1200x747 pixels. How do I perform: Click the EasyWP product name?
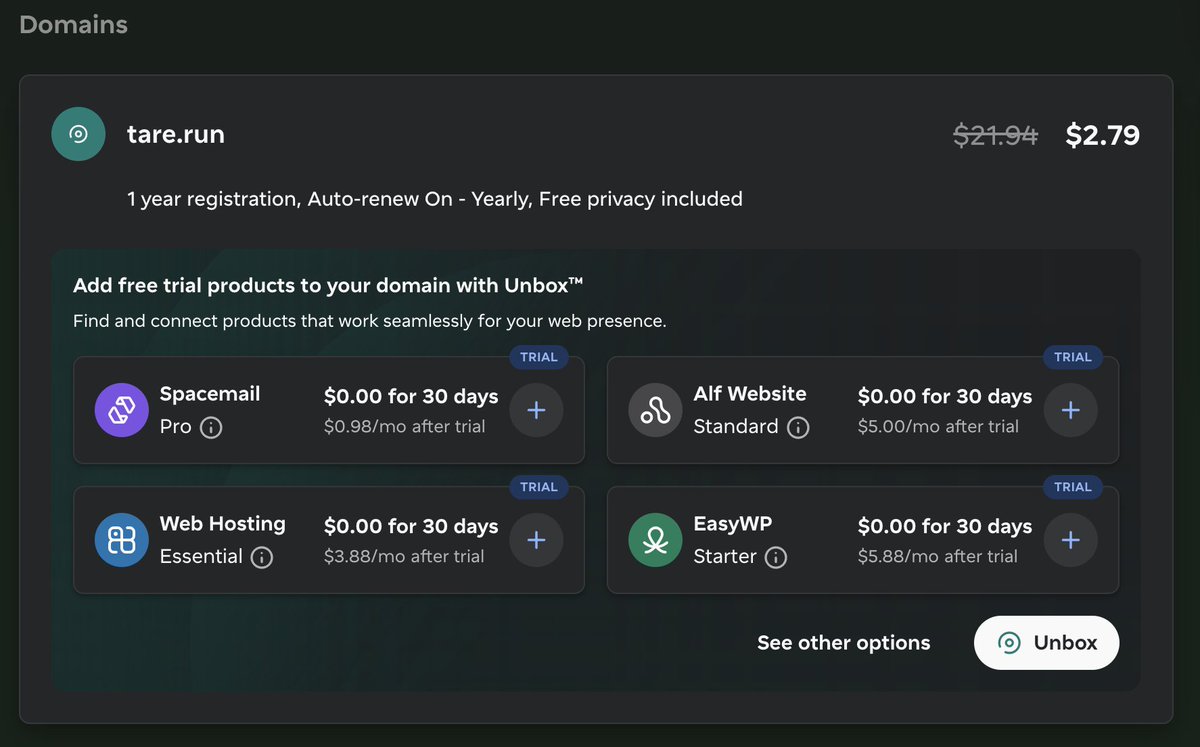[733, 524]
